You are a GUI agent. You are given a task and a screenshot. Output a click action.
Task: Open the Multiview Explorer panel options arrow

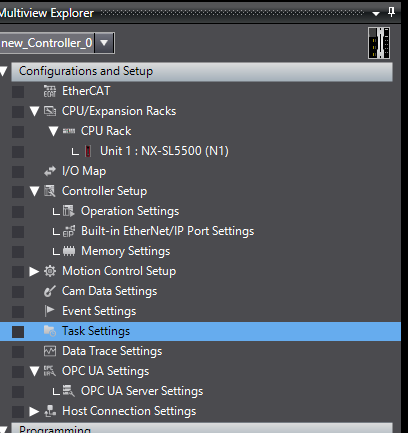coord(376,14)
